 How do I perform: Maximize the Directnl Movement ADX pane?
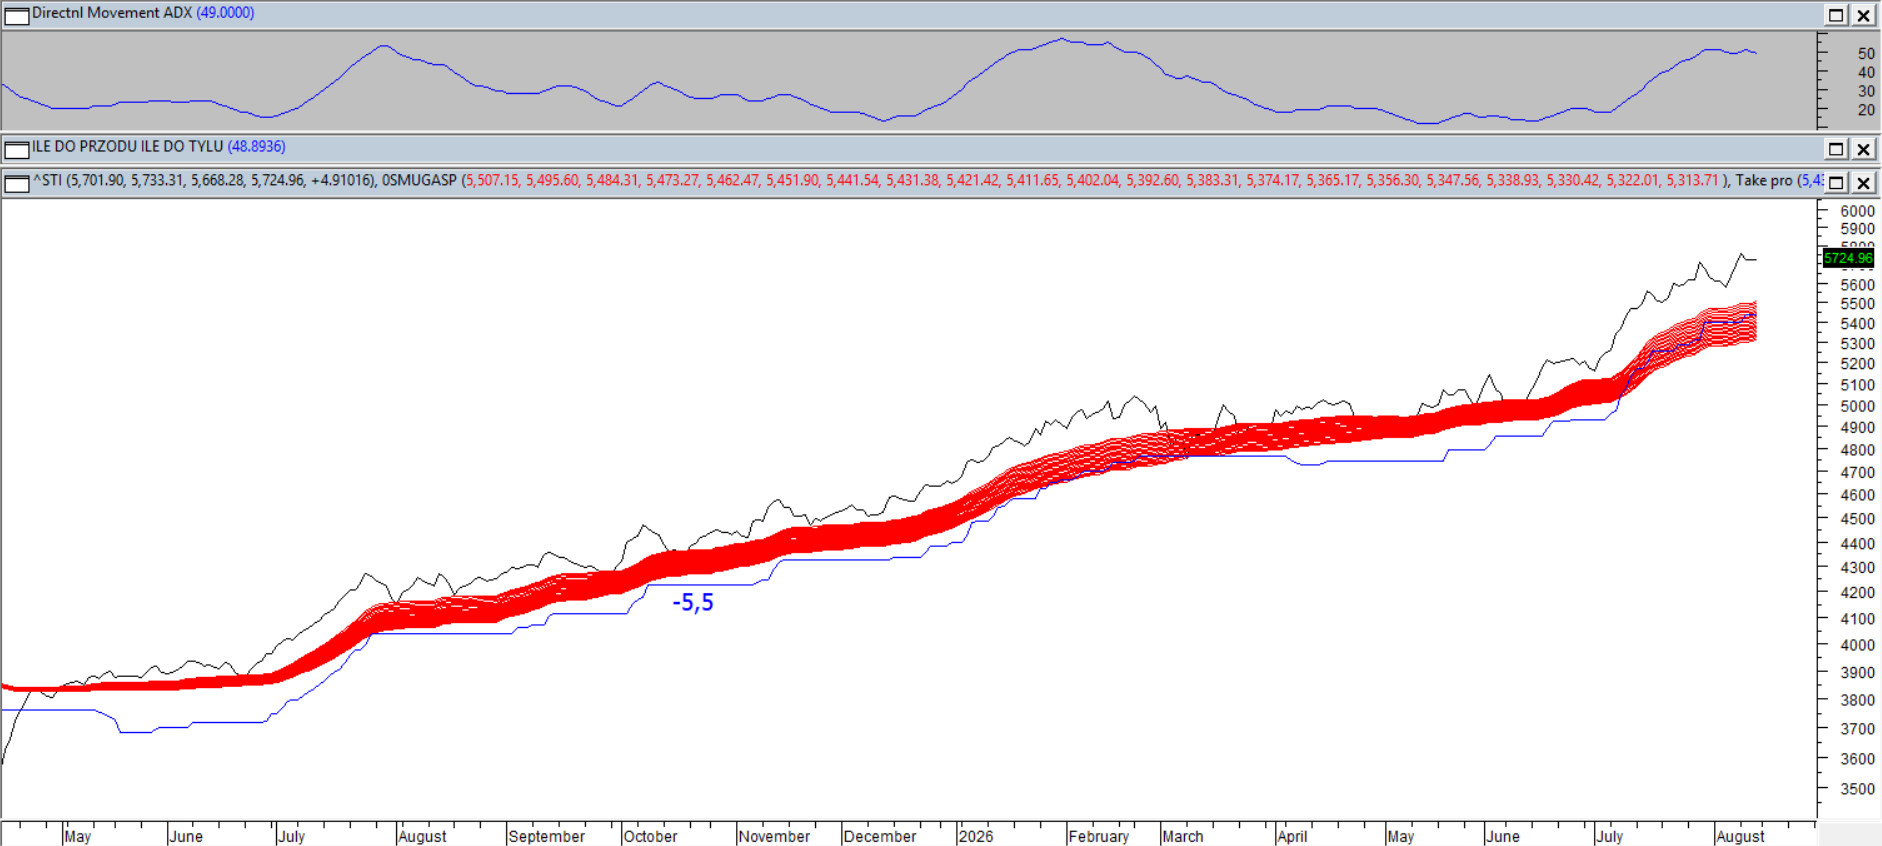point(1836,15)
